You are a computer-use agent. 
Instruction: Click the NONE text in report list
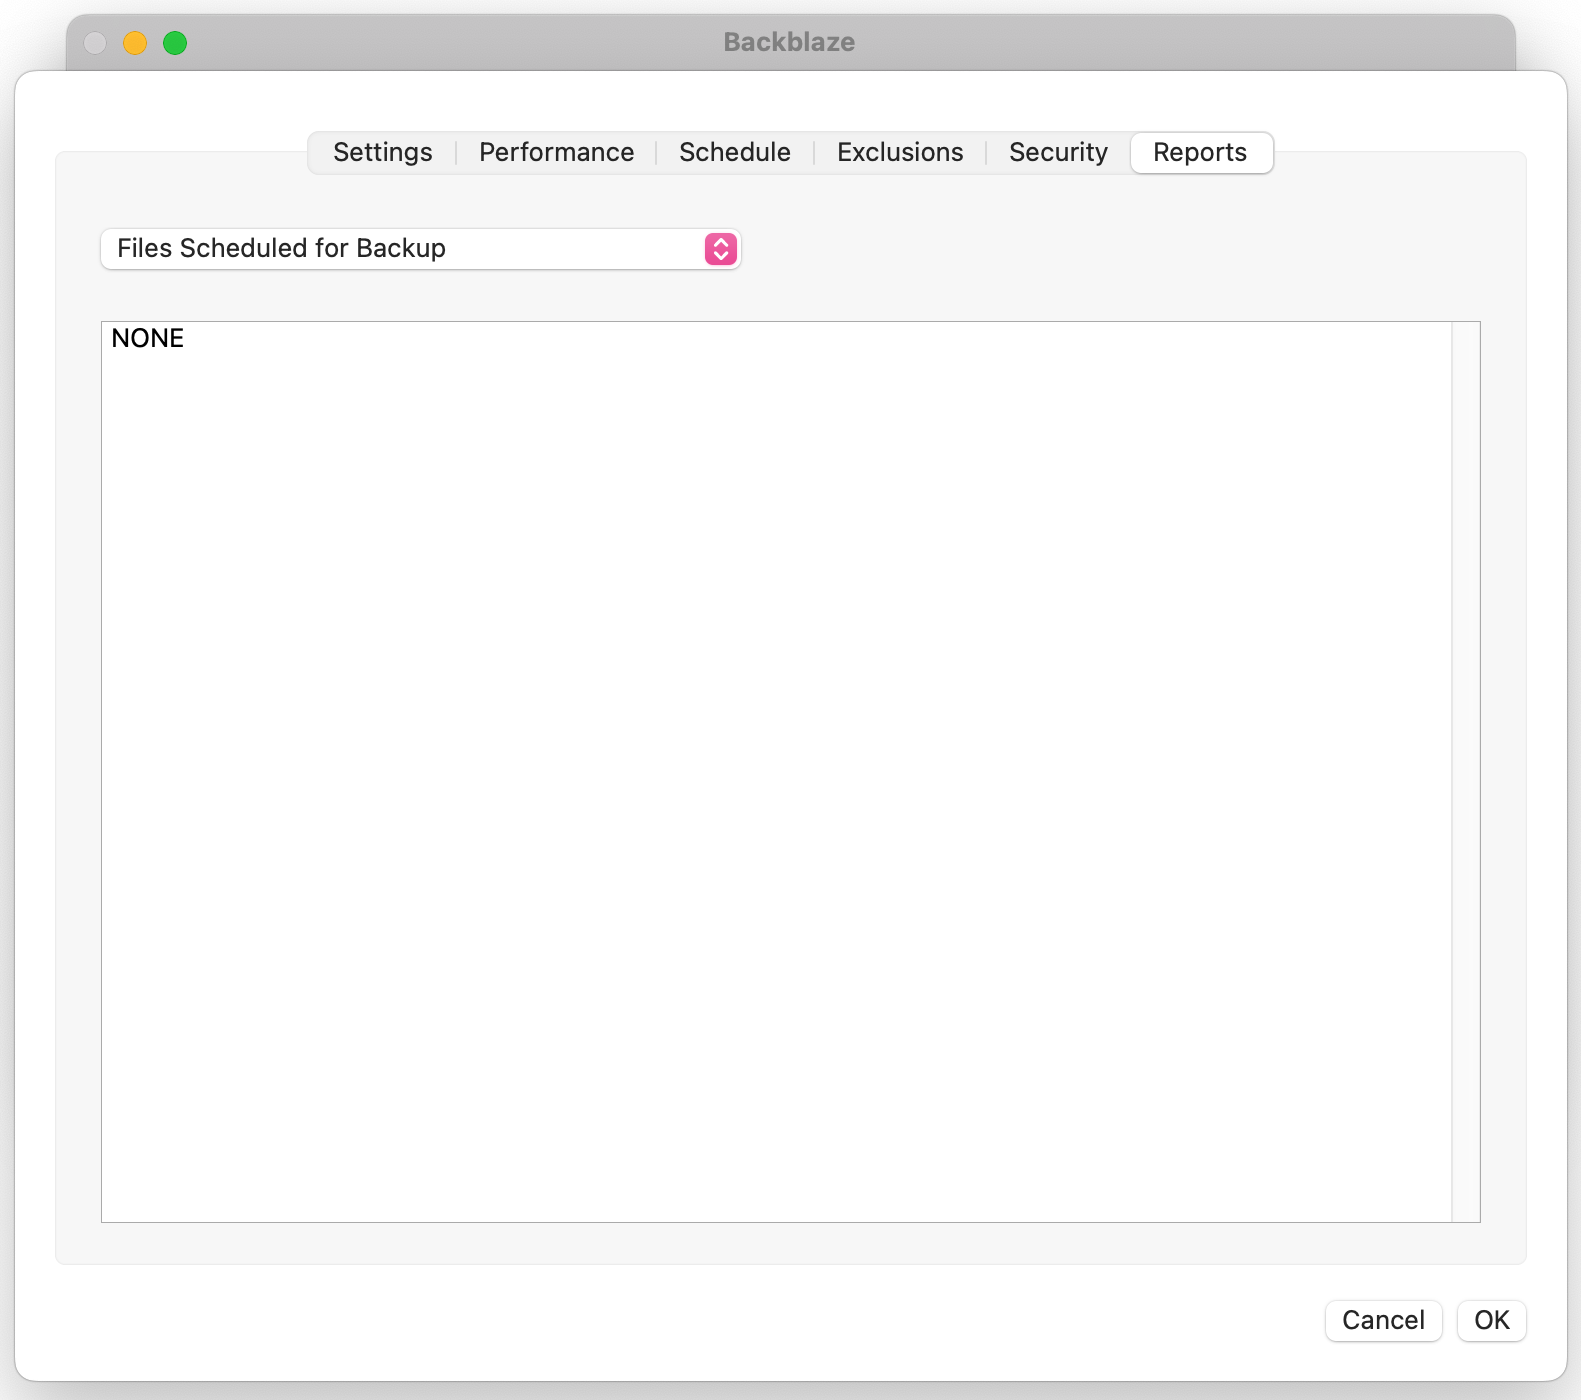148,338
